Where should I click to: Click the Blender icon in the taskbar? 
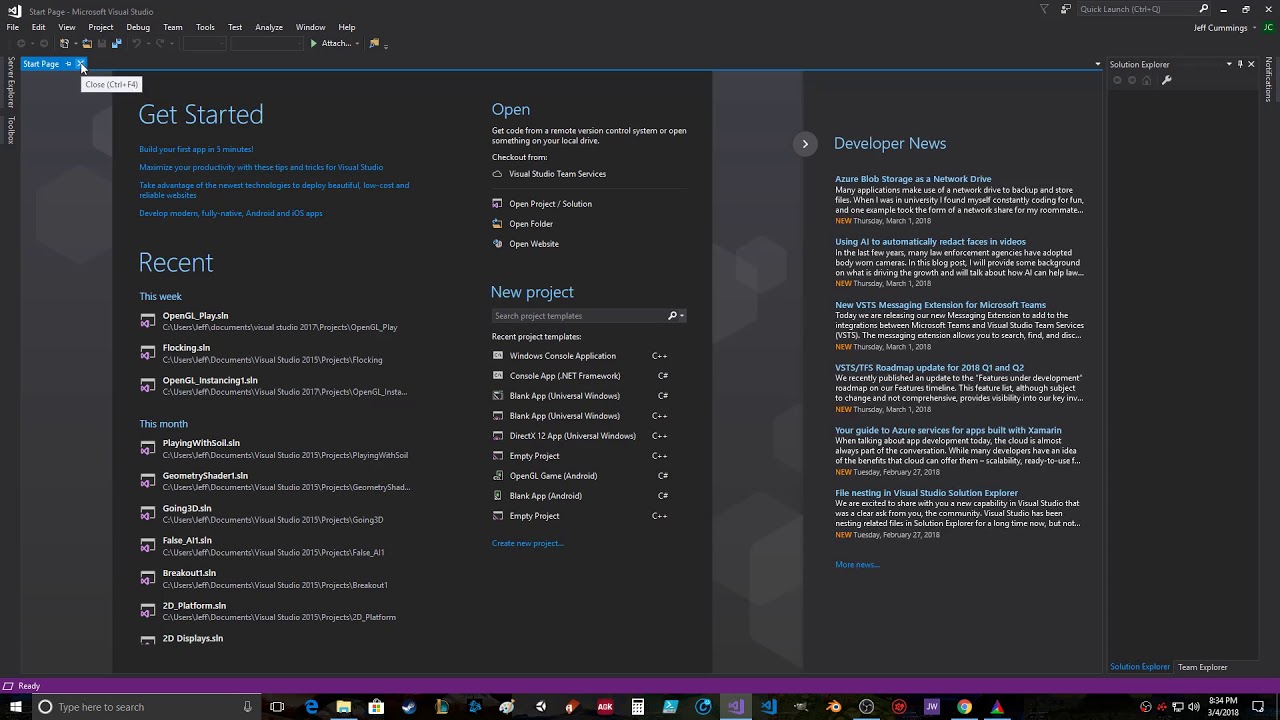834,707
